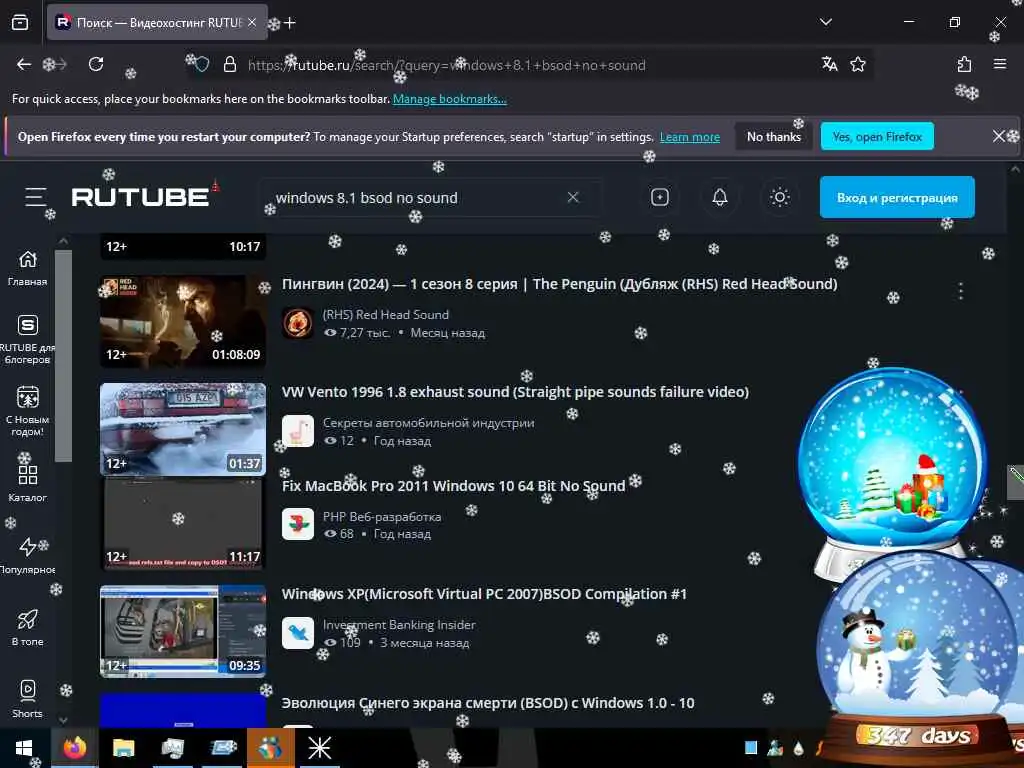Go to Главная in the sidebar
This screenshot has width=1024, height=768.
coord(27,268)
